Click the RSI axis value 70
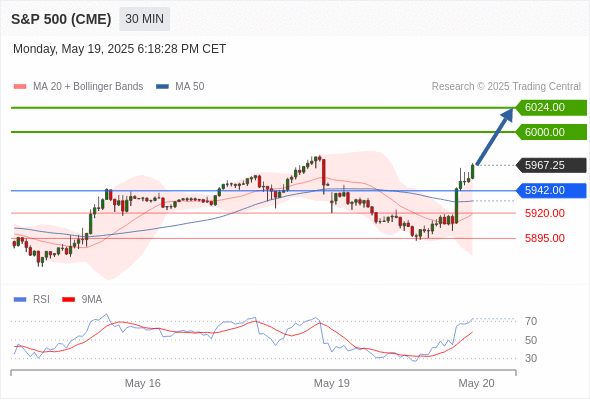The height and width of the screenshot is (400, 590). pos(531,321)
